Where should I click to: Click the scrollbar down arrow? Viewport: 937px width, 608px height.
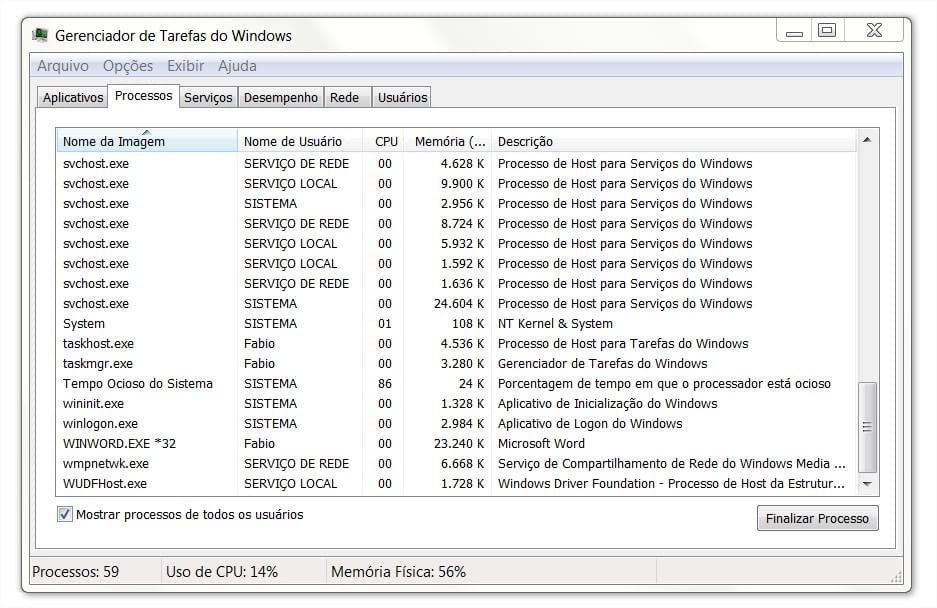(x=867, y=484)
